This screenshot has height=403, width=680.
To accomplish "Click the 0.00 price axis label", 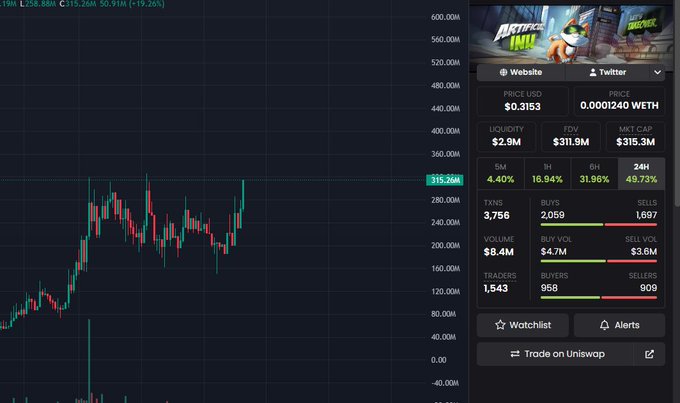I will (438, 360).
